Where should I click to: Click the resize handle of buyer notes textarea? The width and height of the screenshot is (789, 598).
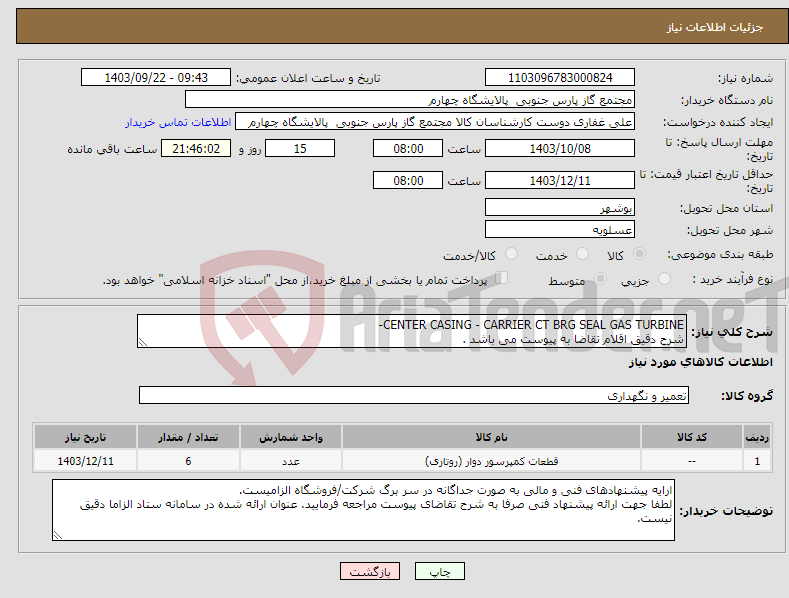coord(58,536)
